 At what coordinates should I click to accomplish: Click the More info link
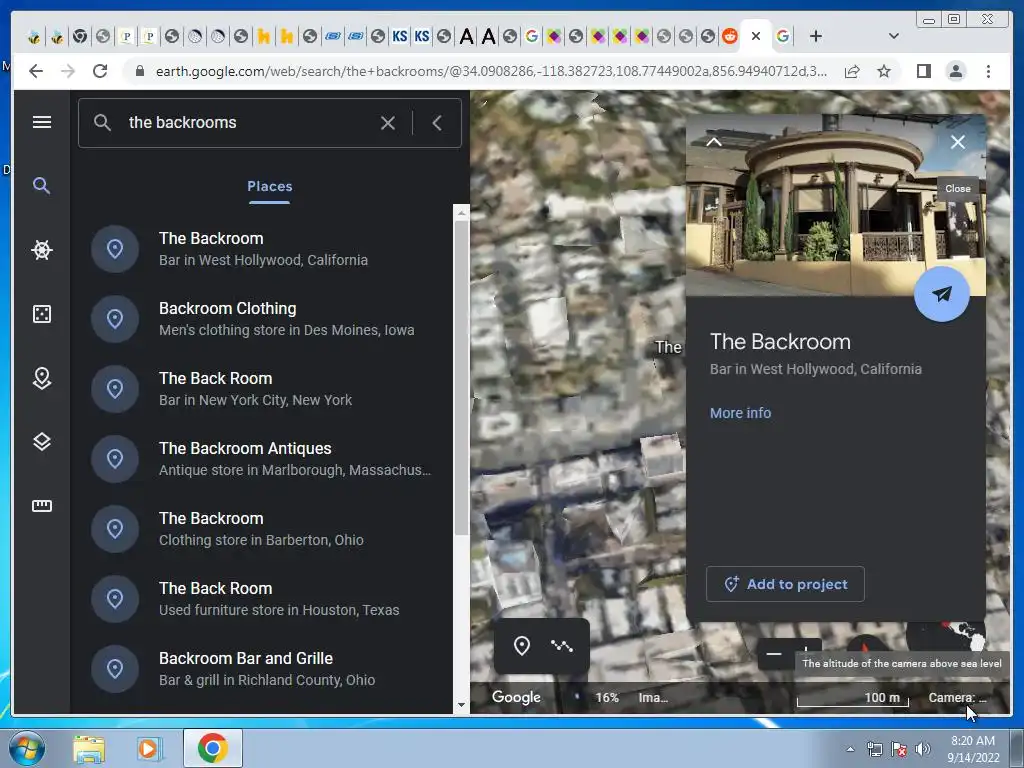(x=741, y=413)
